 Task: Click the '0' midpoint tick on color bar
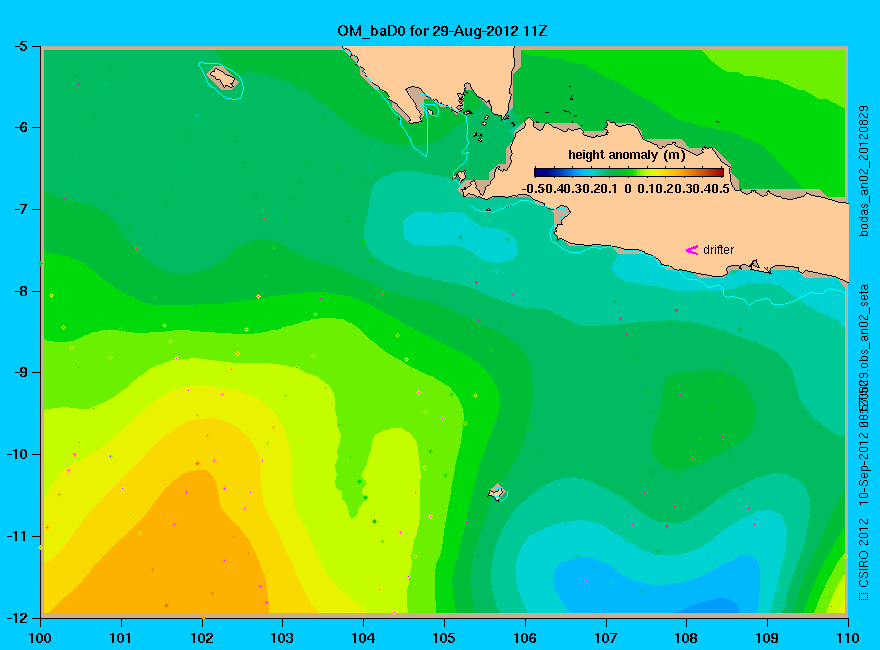(627, 189)
